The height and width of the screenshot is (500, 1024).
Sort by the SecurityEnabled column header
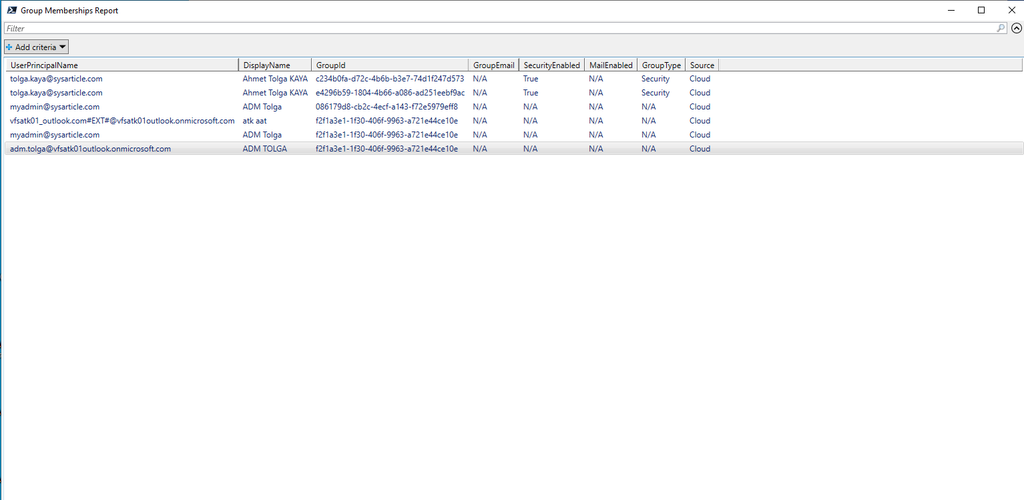[x=552, y=65]
